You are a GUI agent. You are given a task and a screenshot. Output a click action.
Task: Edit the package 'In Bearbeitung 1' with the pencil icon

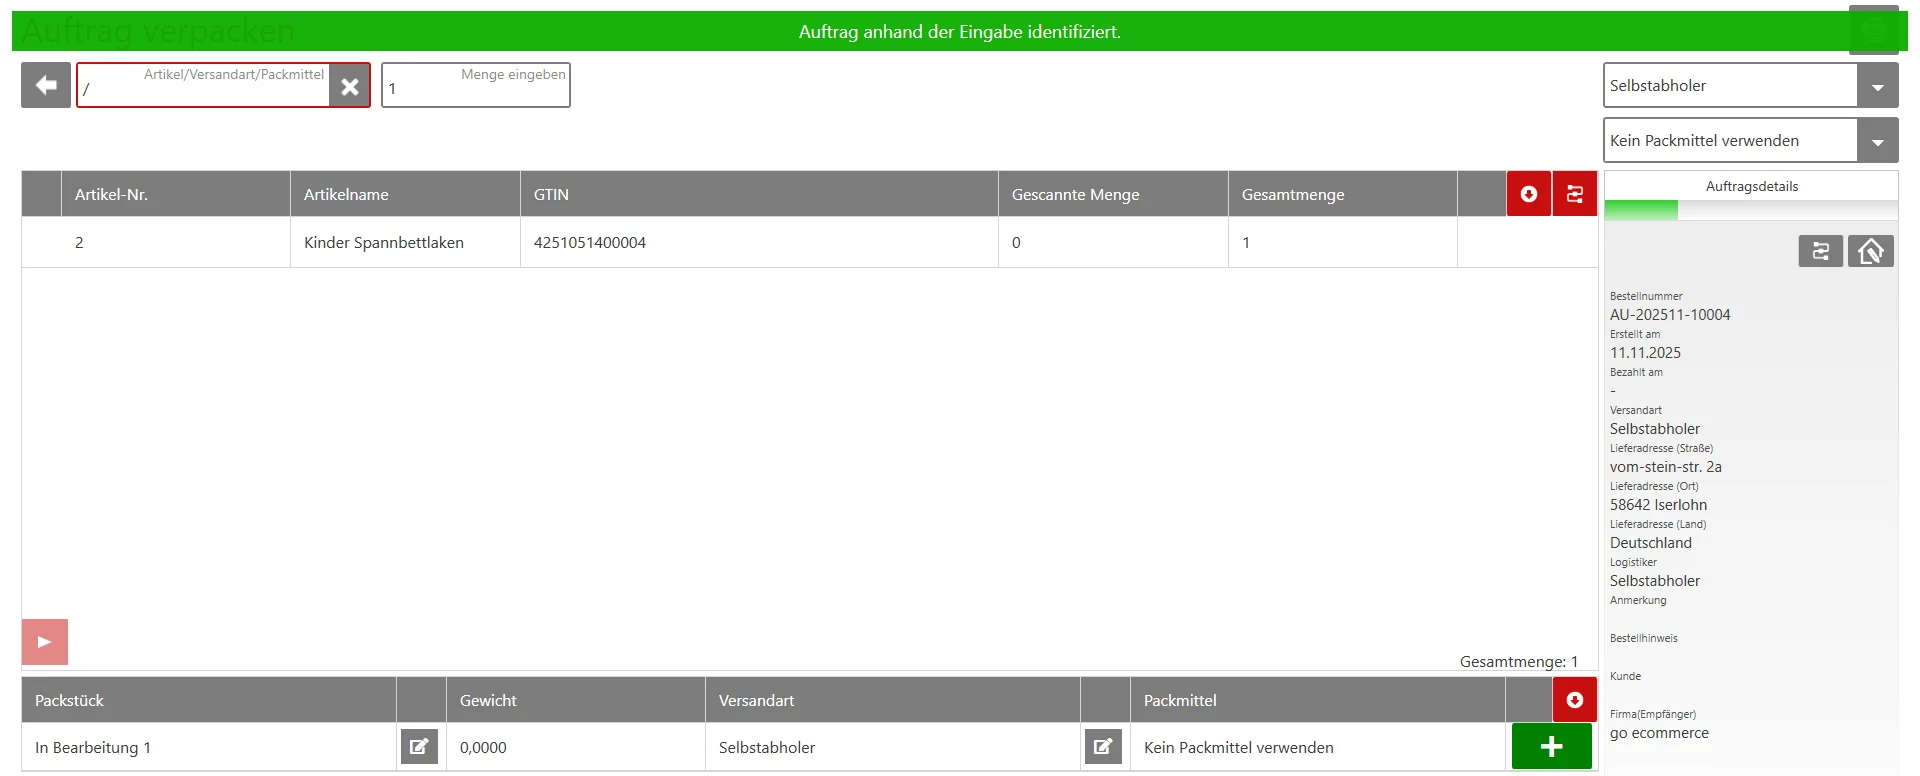coord(420,746)
